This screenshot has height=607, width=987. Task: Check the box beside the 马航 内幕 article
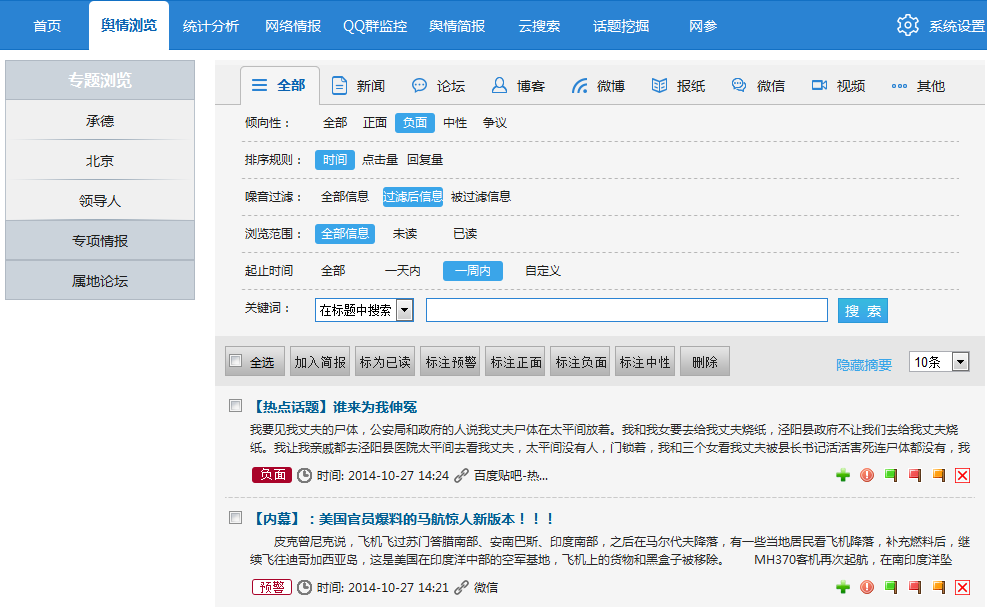tap(235, 518)
